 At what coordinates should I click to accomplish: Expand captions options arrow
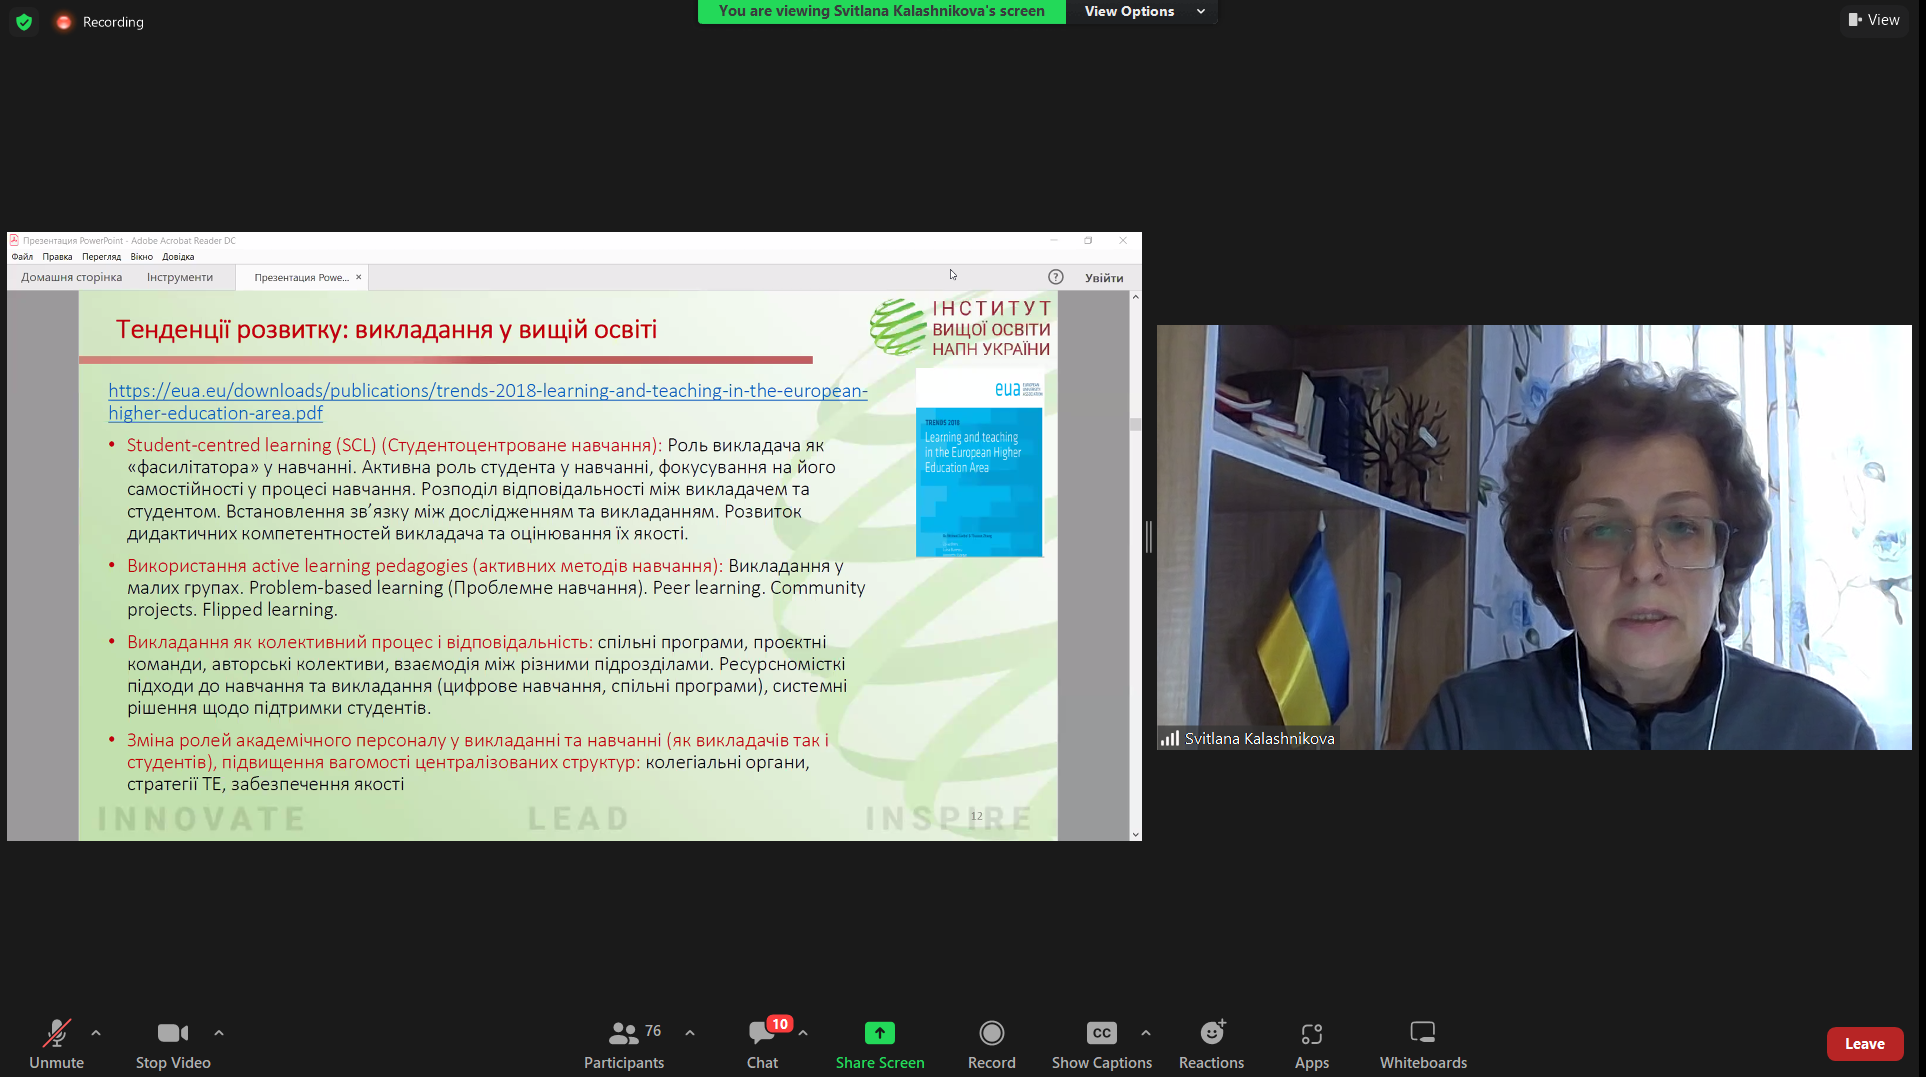click(x=1146, y=1033)
